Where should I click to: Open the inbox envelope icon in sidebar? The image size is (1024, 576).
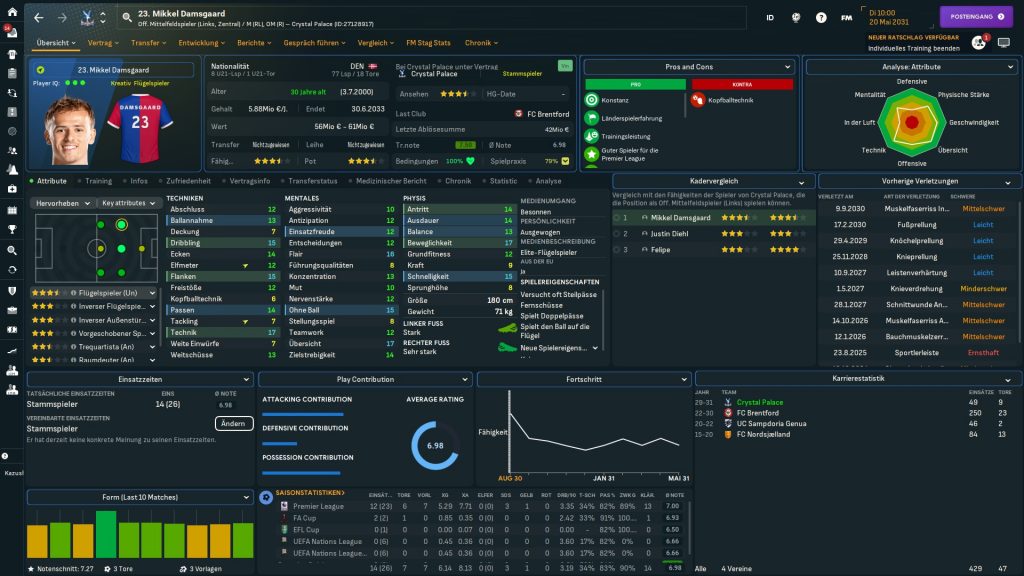pos(12,30)
